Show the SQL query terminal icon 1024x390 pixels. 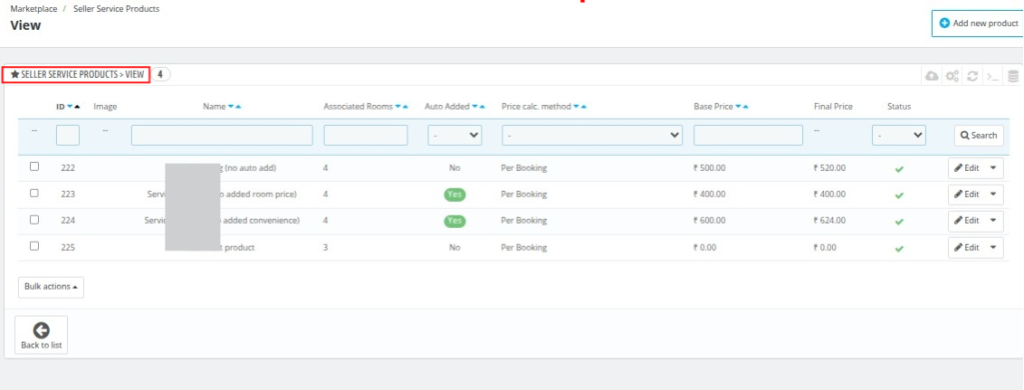tap(993, 76)
